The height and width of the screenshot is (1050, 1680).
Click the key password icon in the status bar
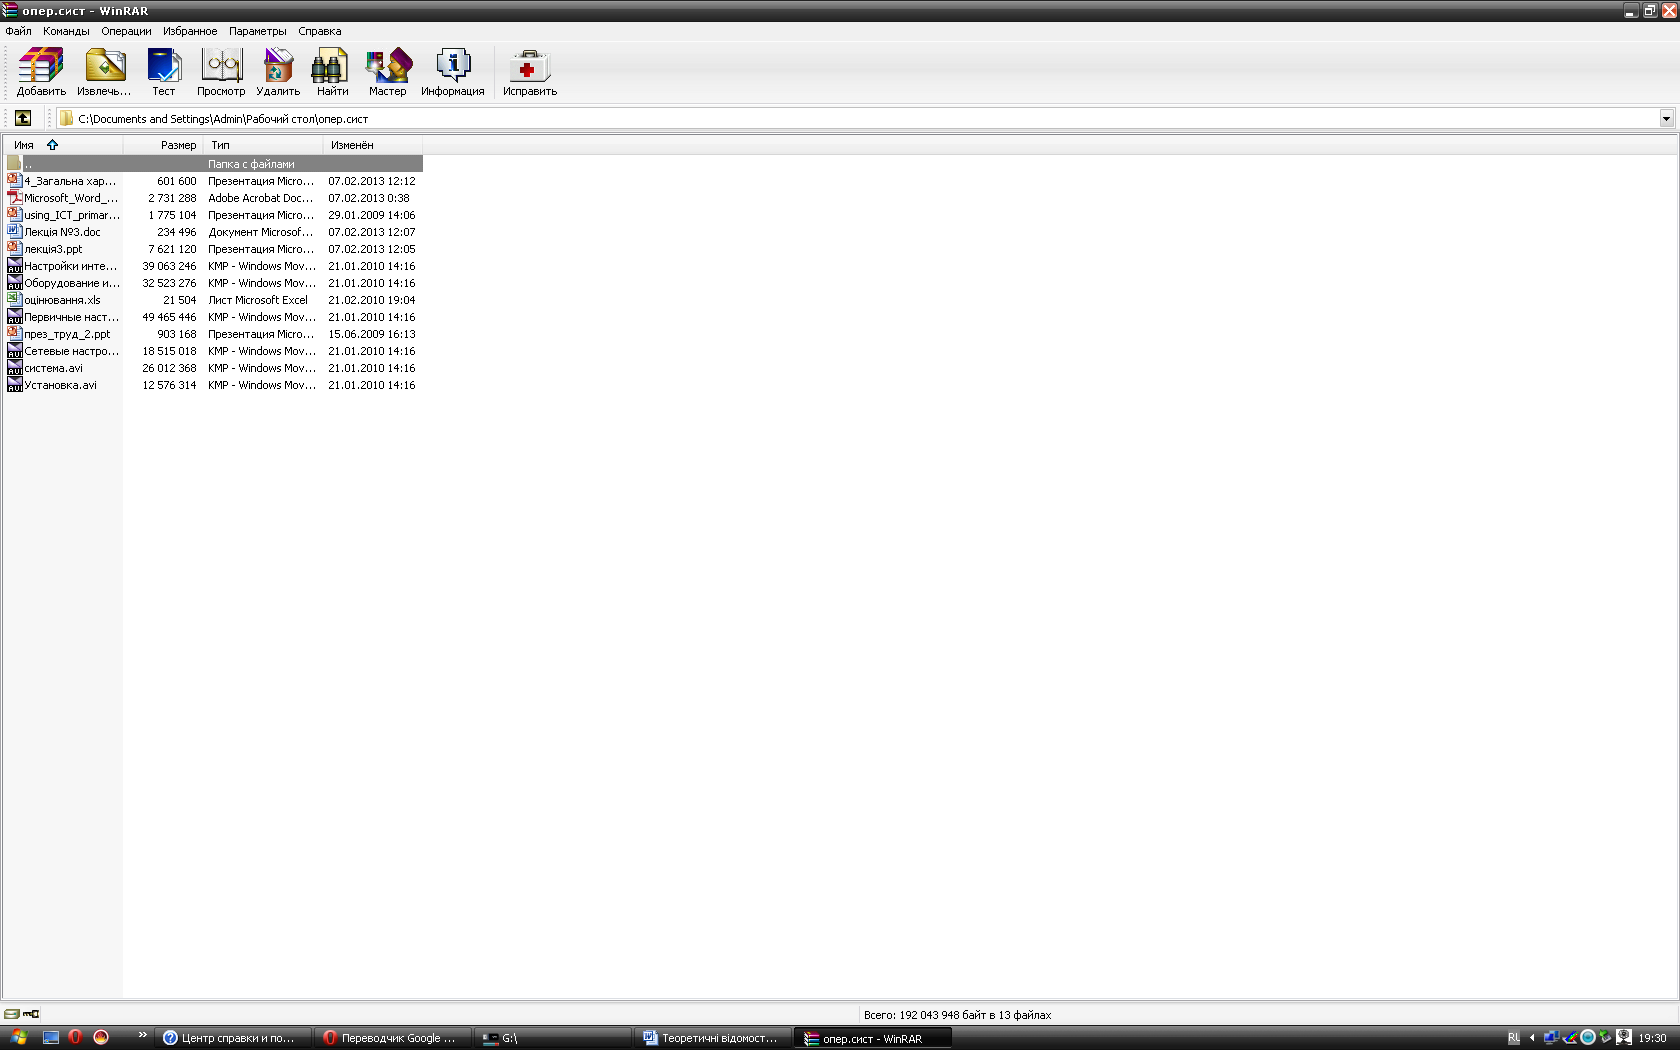[31, 1014]
